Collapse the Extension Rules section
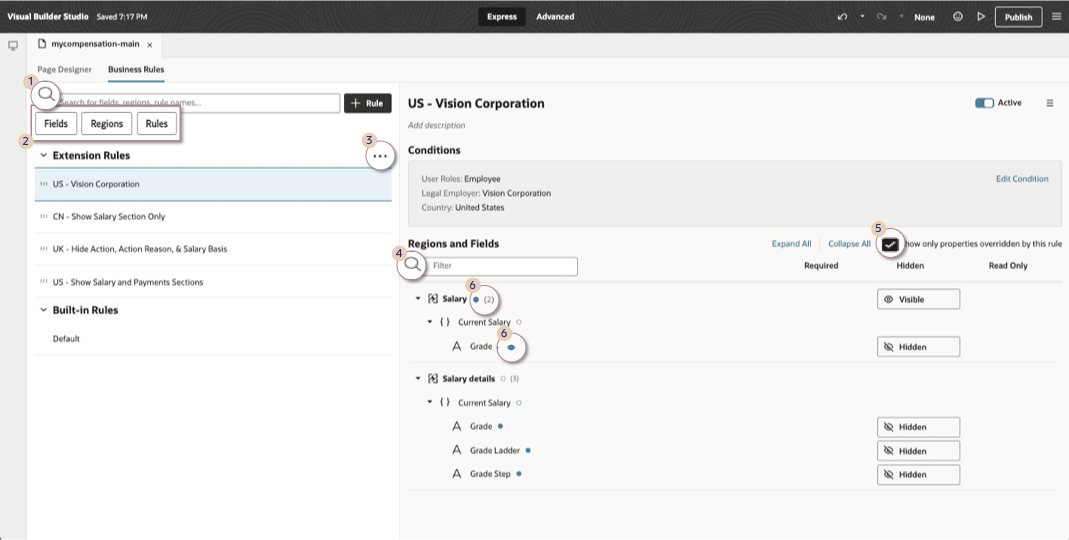Screen dimensions: 1069x540 pyautogui.click(x=43, y=156)
